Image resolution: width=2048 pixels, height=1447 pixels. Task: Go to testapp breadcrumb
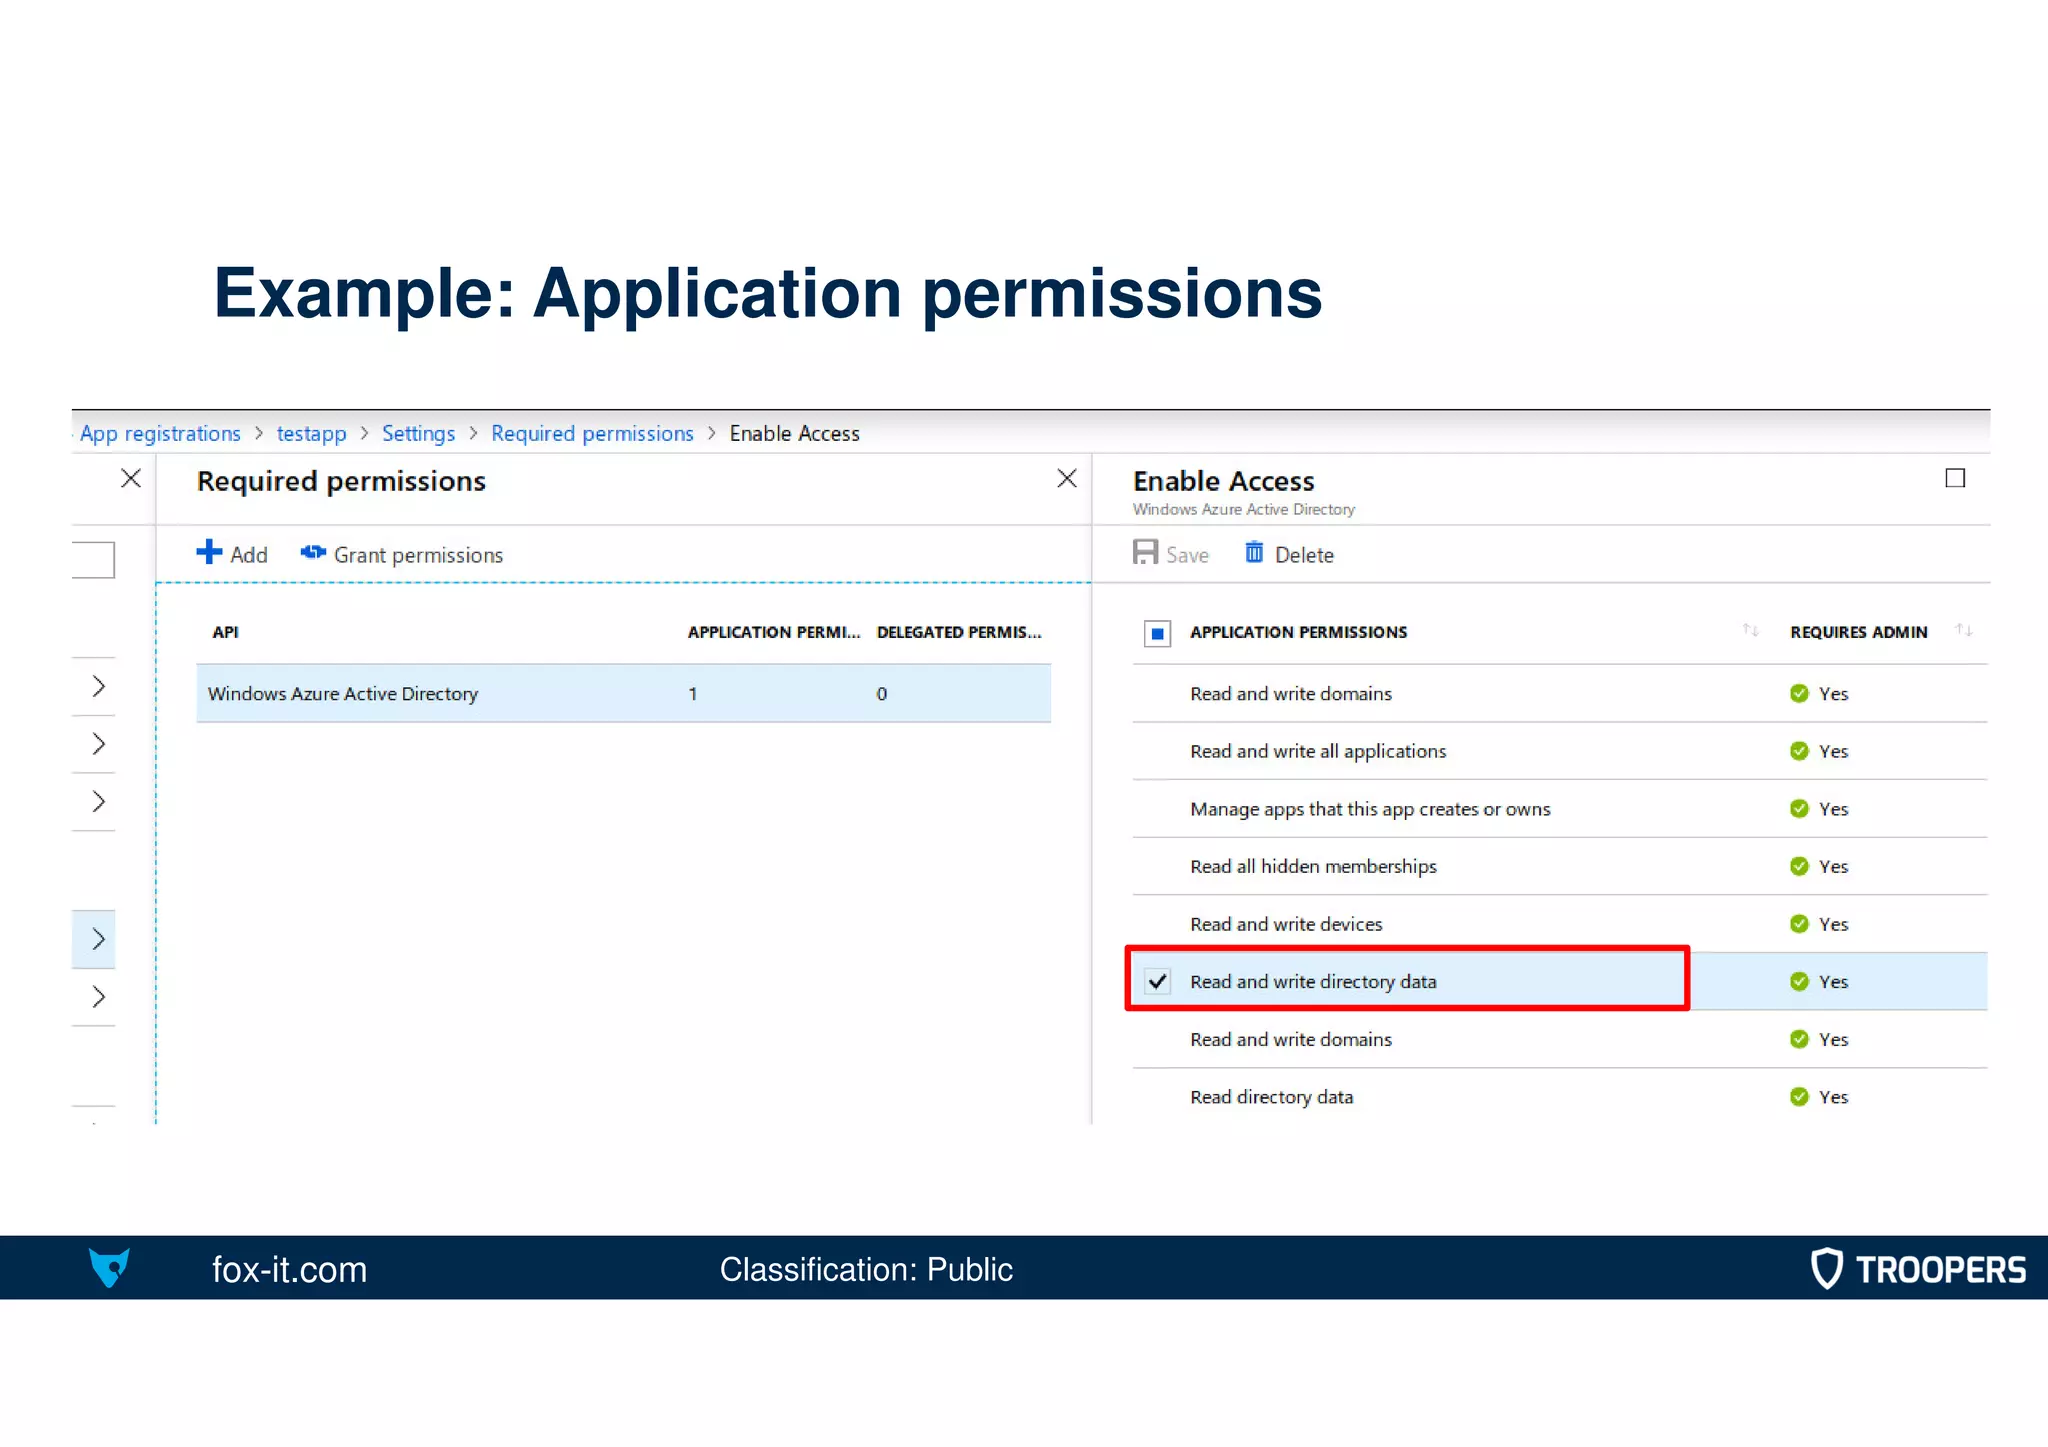[311, 433]
